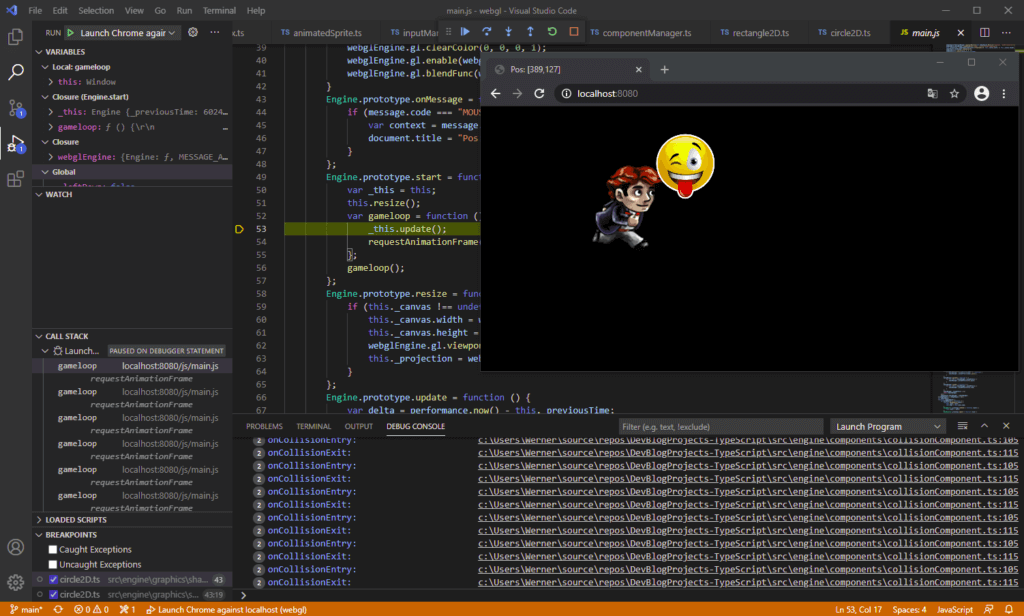The width and height of the screenshot is (1024, 616).
Task: Click main* branch in the status bar
Action: click(27, 608)
